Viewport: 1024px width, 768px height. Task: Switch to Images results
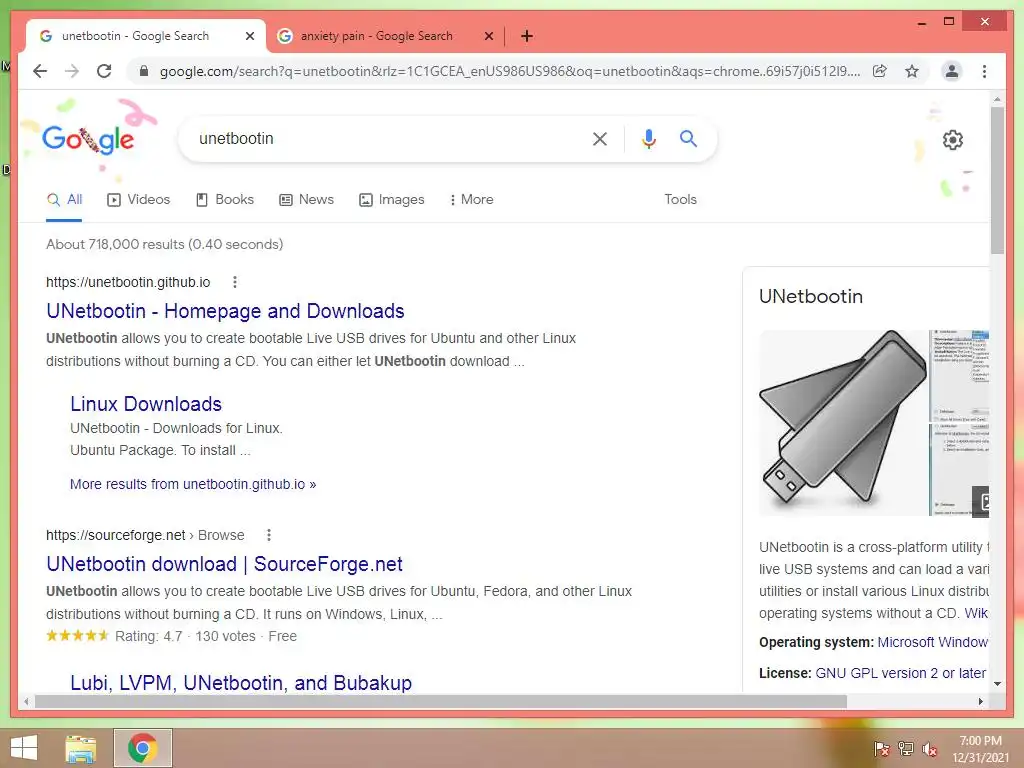[x=392, y=199]
